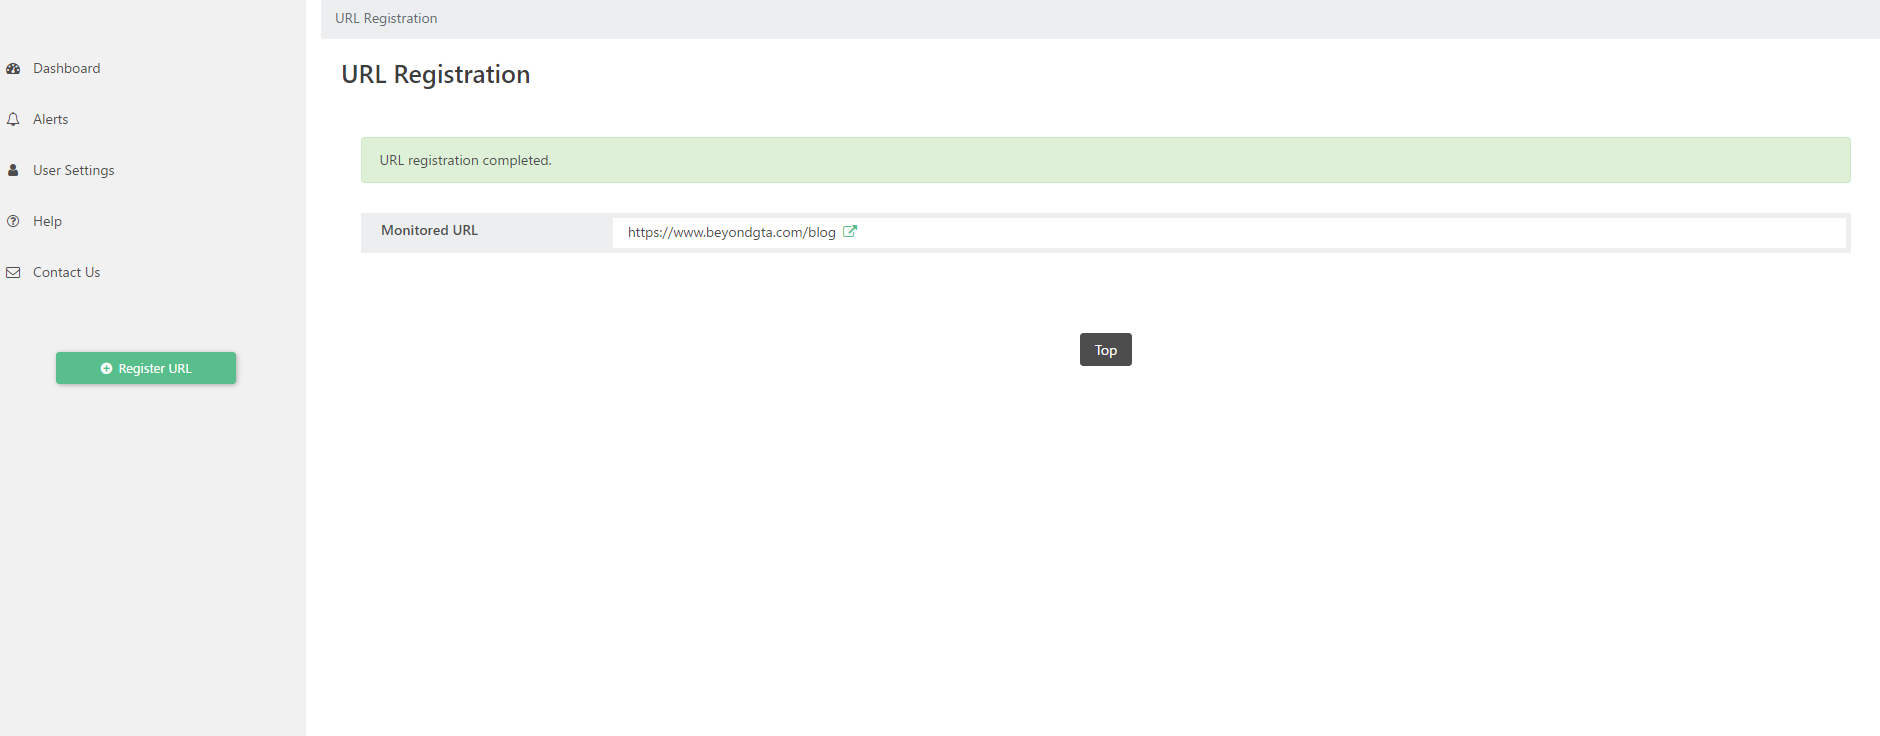Click the URL Registration breadcrumb text
The image size is (1880, 736).
pos(386,18)
